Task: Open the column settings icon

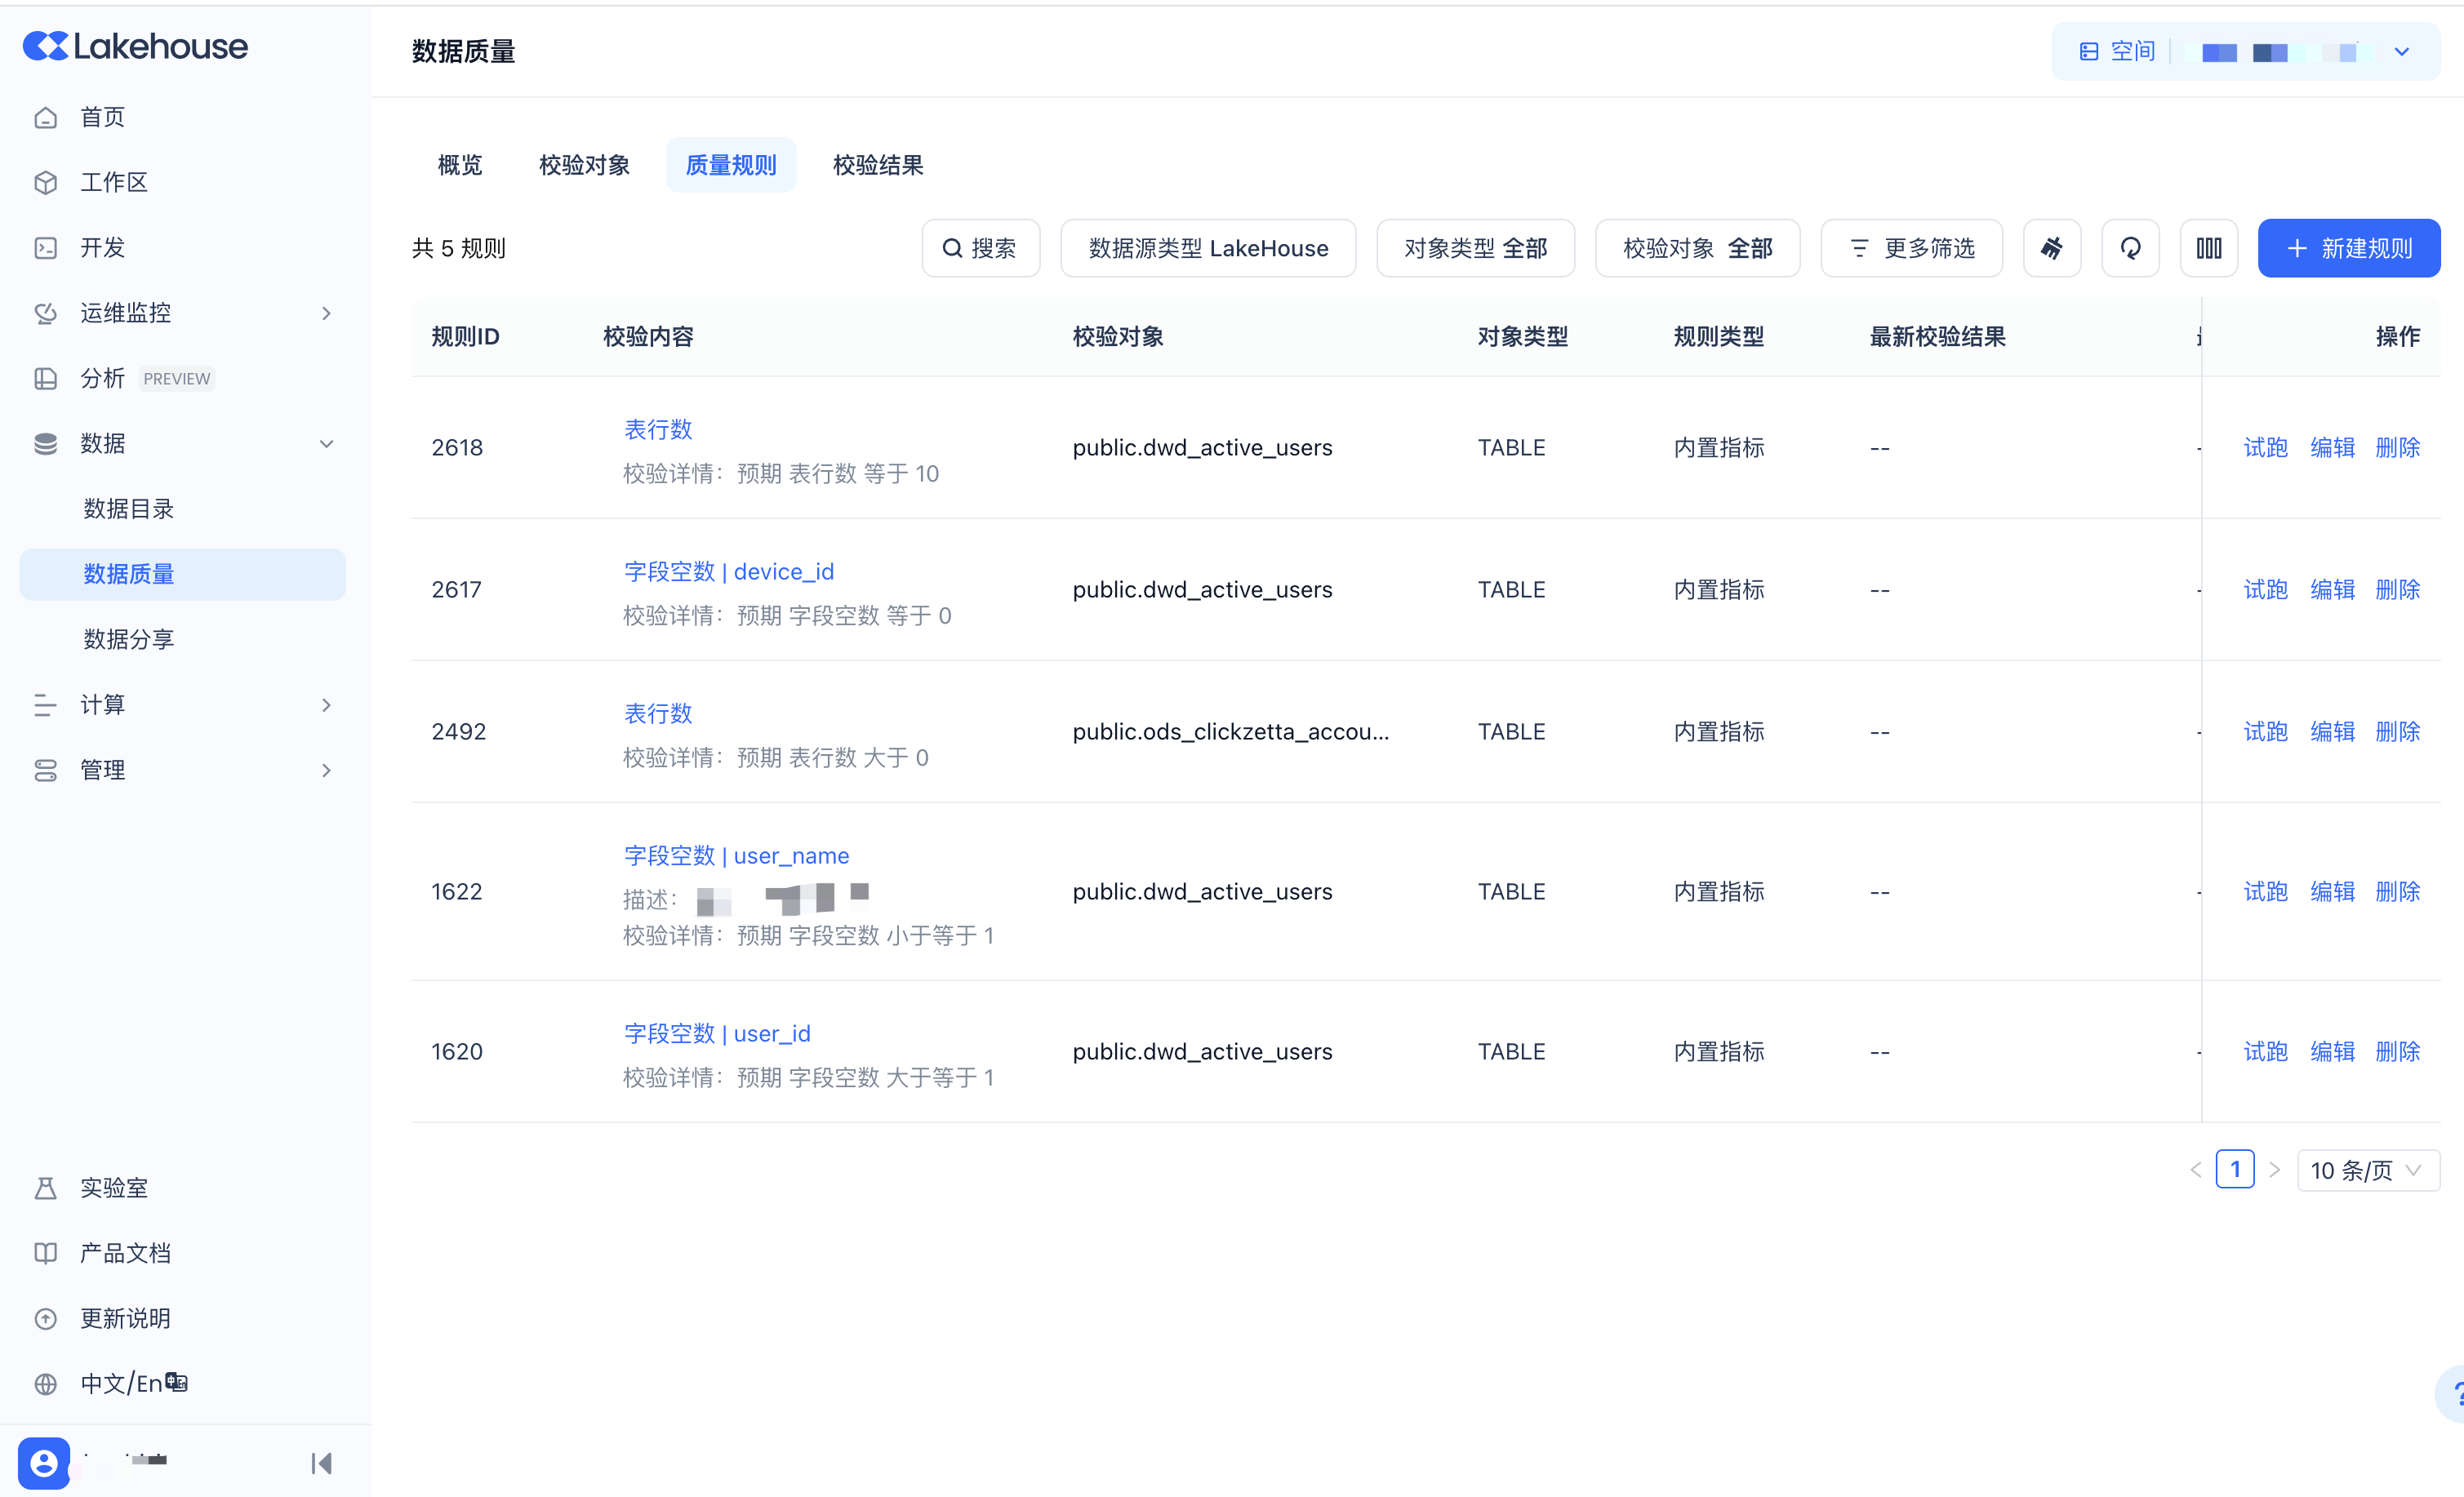Action: click(x=2208, y=248)
